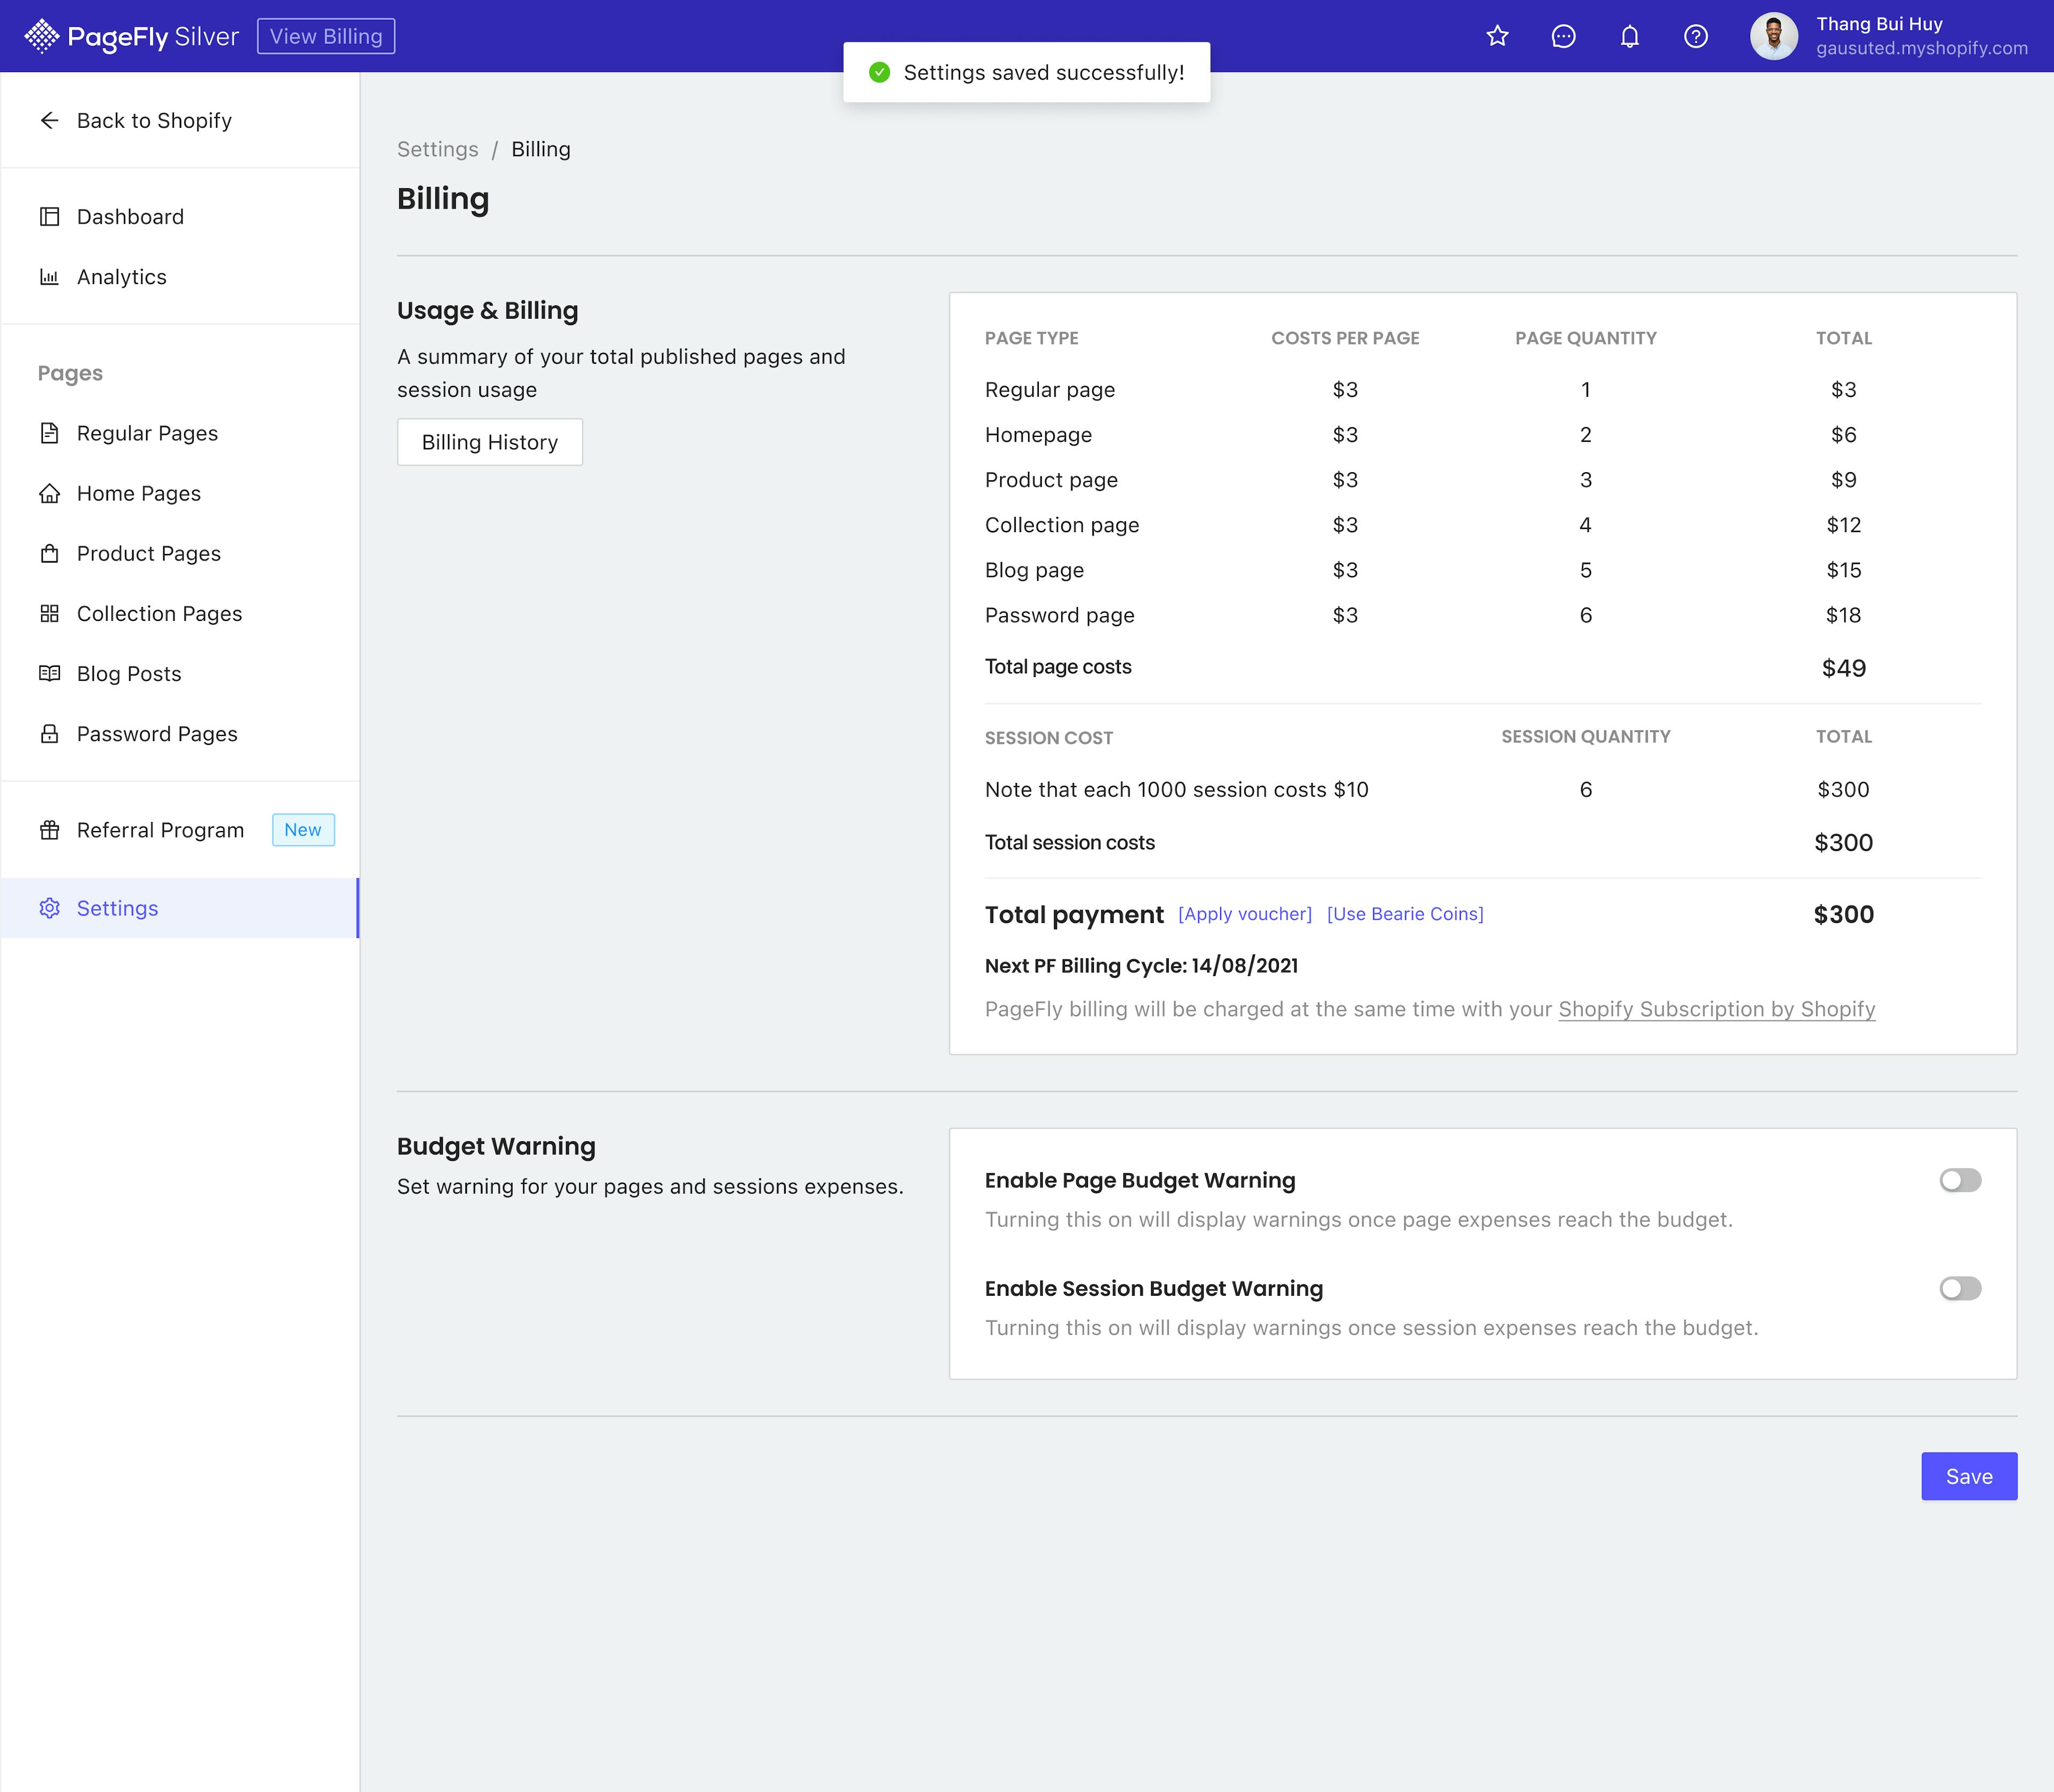2054x1792 pixels.
Task: Click Use Bearie Coins link
Action: [1404, 914]
